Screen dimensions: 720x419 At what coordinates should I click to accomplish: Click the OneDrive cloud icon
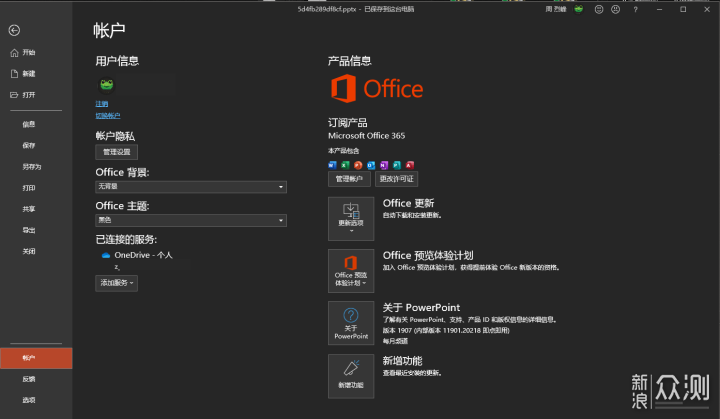coord(106,255)
